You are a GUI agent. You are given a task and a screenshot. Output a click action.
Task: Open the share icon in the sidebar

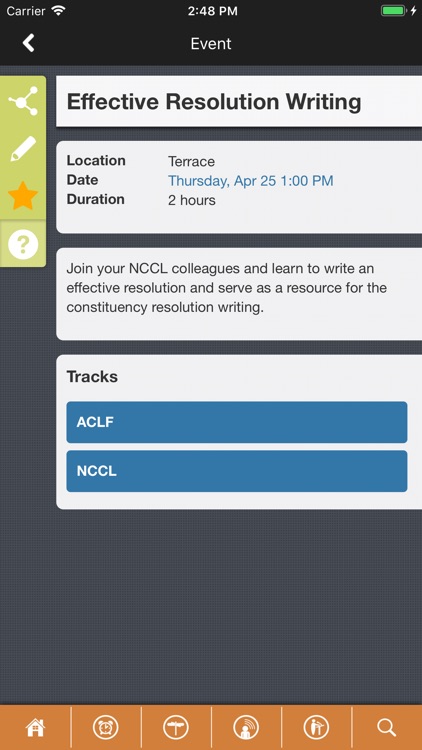23,100
